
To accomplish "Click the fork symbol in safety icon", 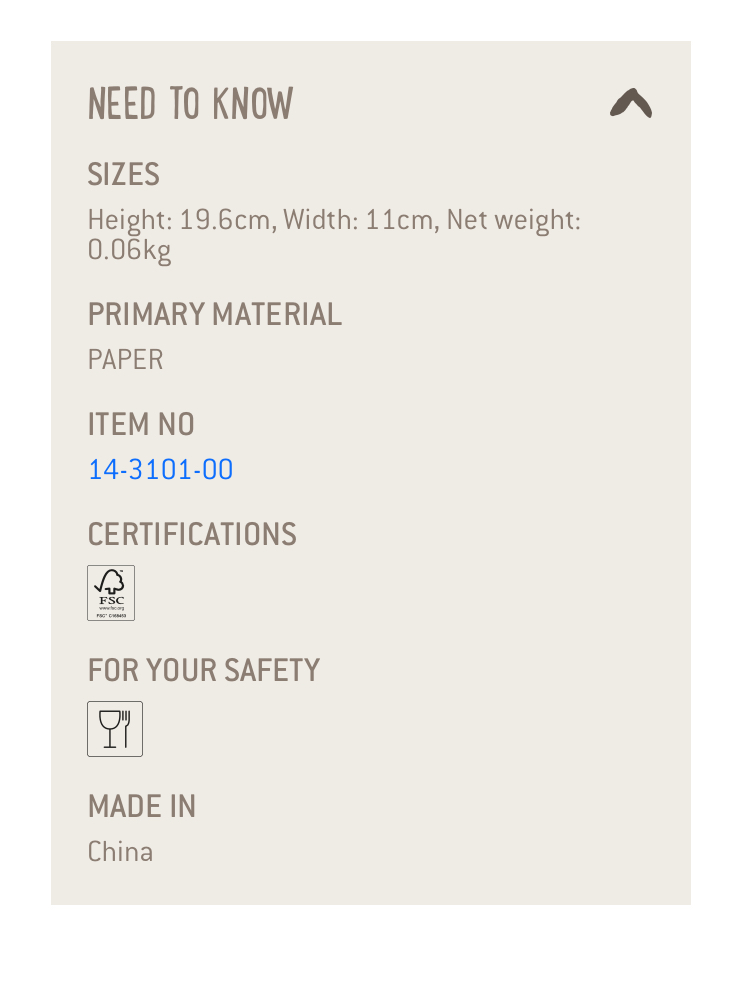I will pyautogui.click(x=126, y=729).
